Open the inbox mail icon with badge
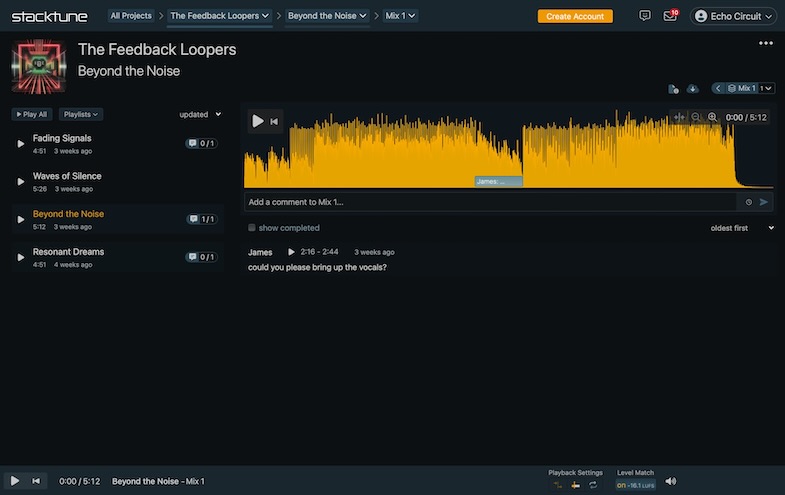Screen dimensions: 785x495 click(670, 16)
